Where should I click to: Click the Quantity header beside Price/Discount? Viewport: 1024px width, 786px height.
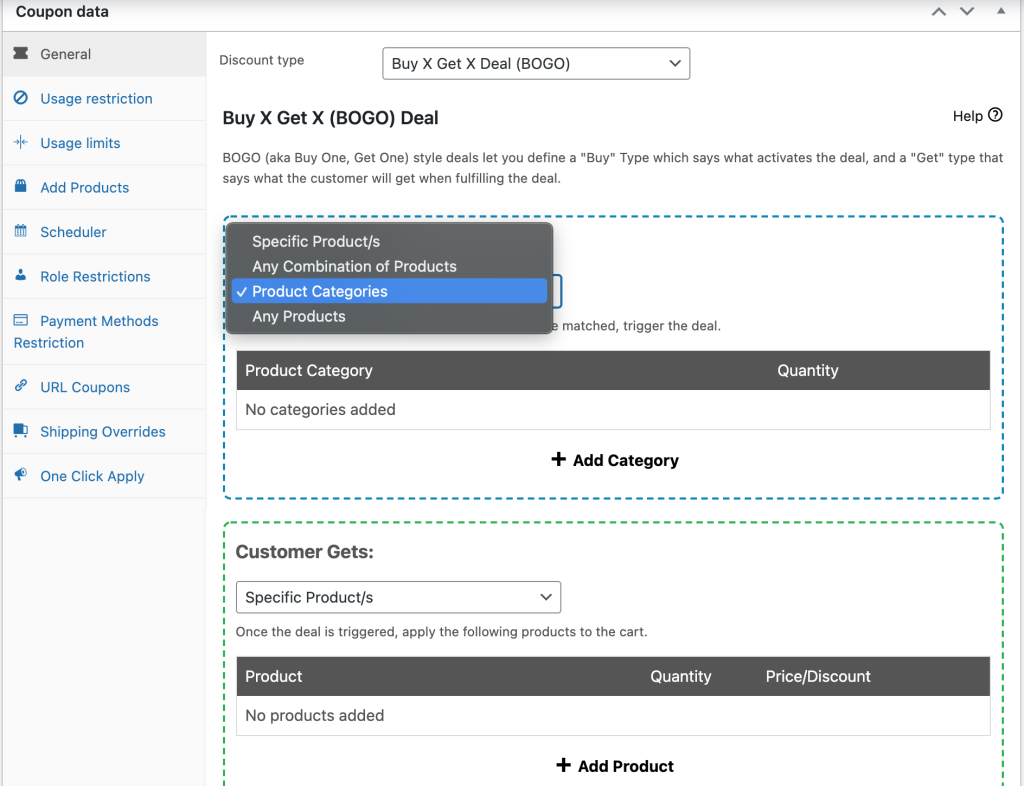pos(680,676)
